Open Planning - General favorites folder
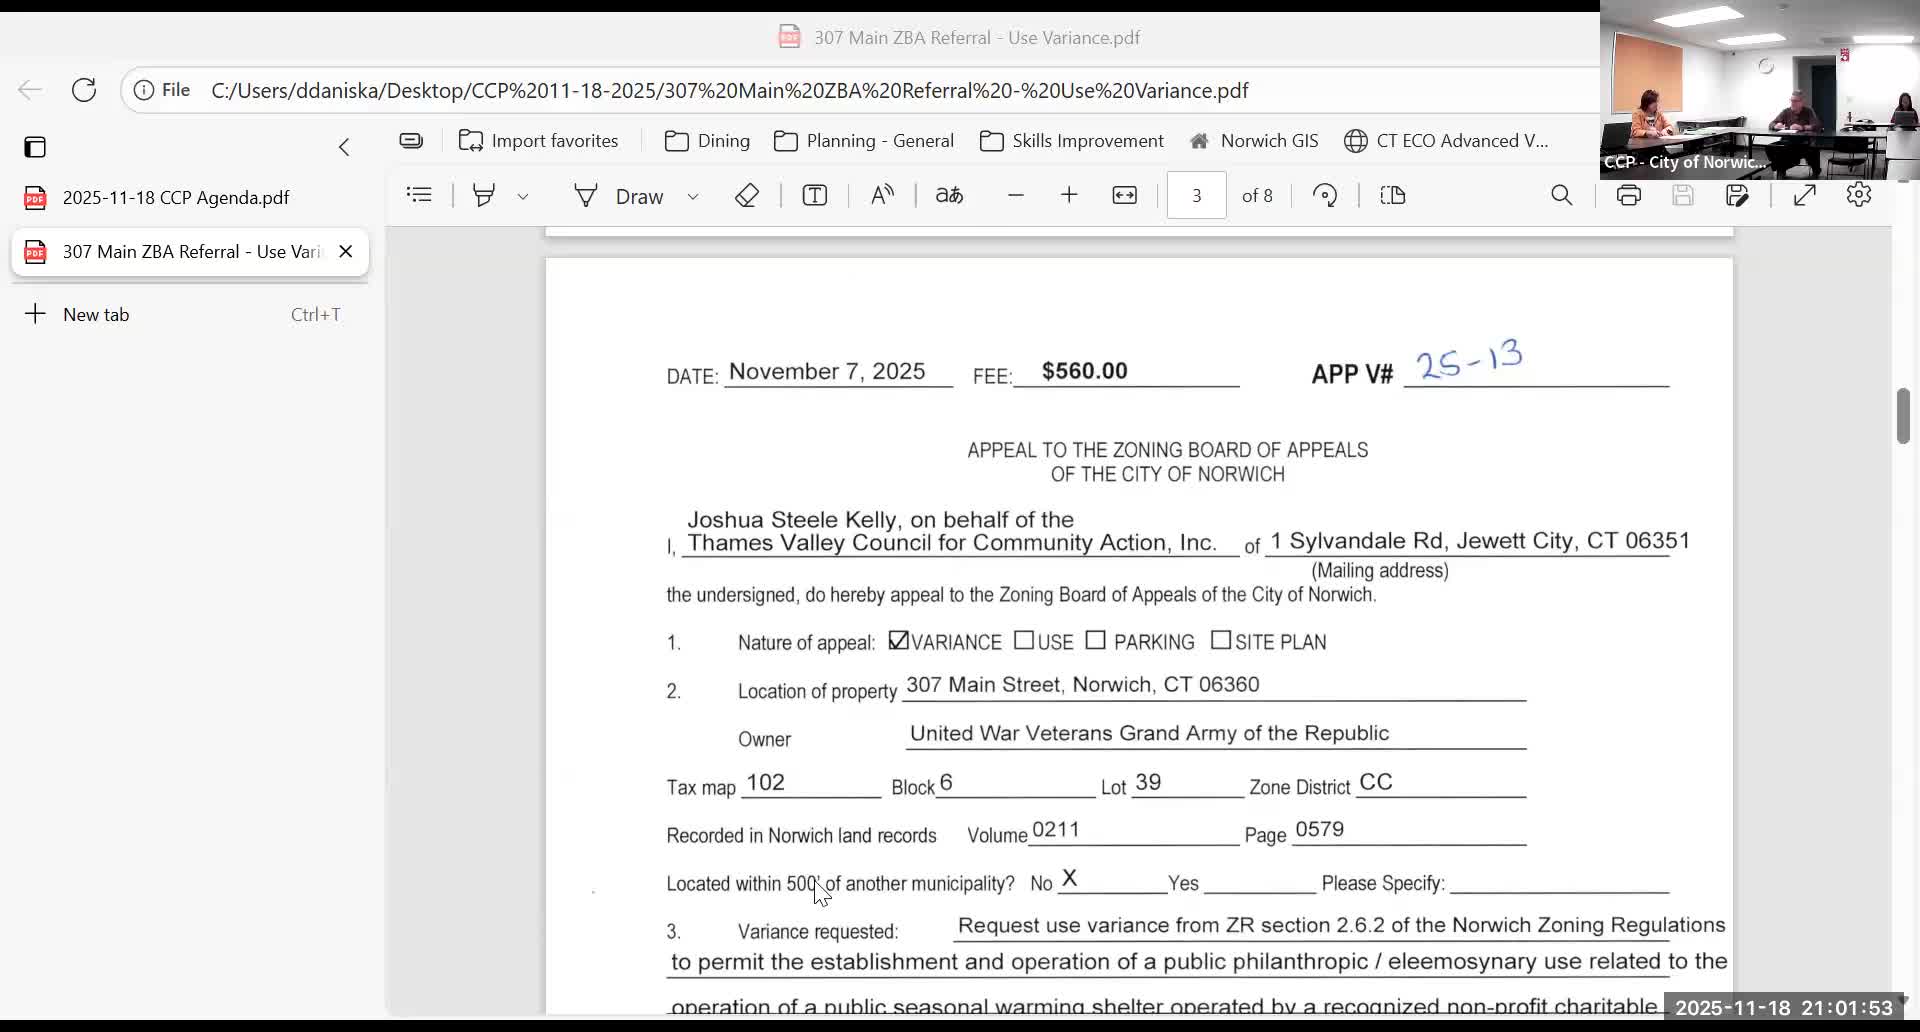 864,141
